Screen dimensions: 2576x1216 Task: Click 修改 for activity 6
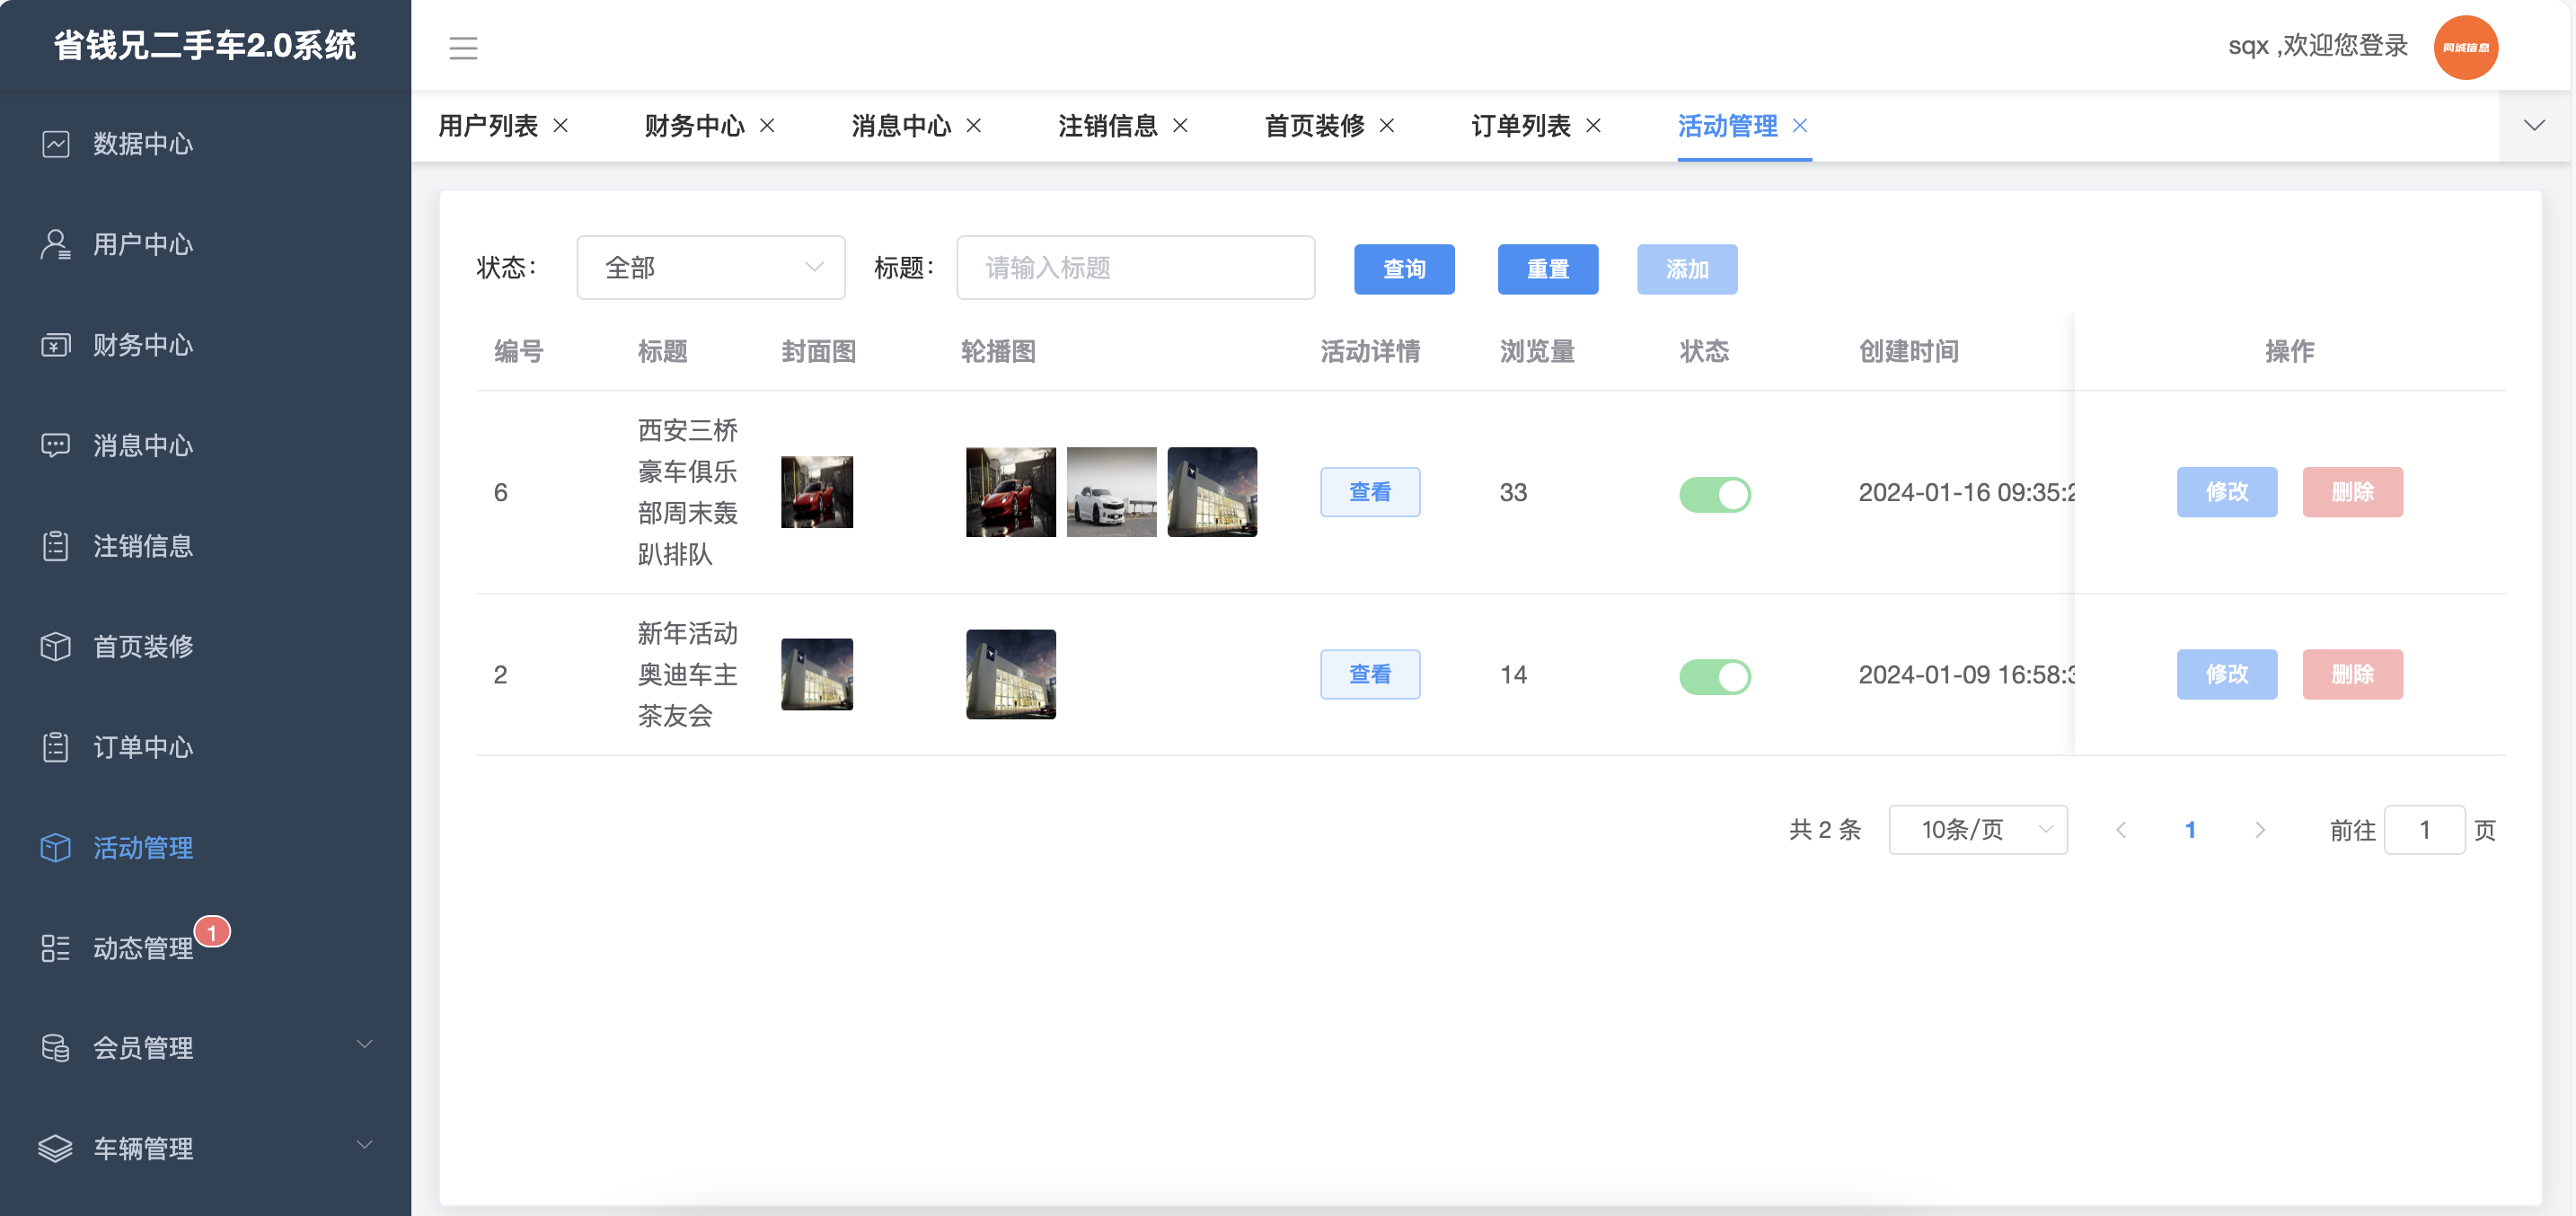2227,492
